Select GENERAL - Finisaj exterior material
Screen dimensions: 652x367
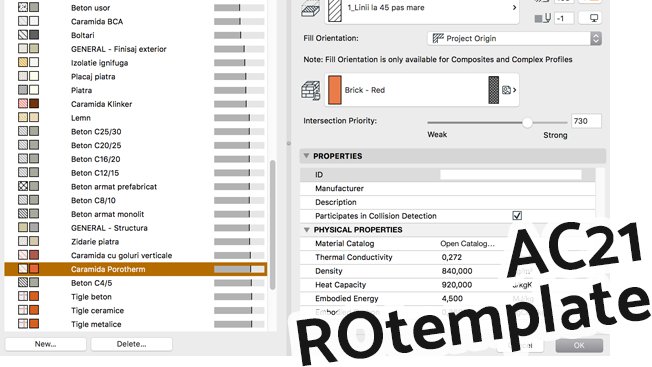(x=136, y=49)
